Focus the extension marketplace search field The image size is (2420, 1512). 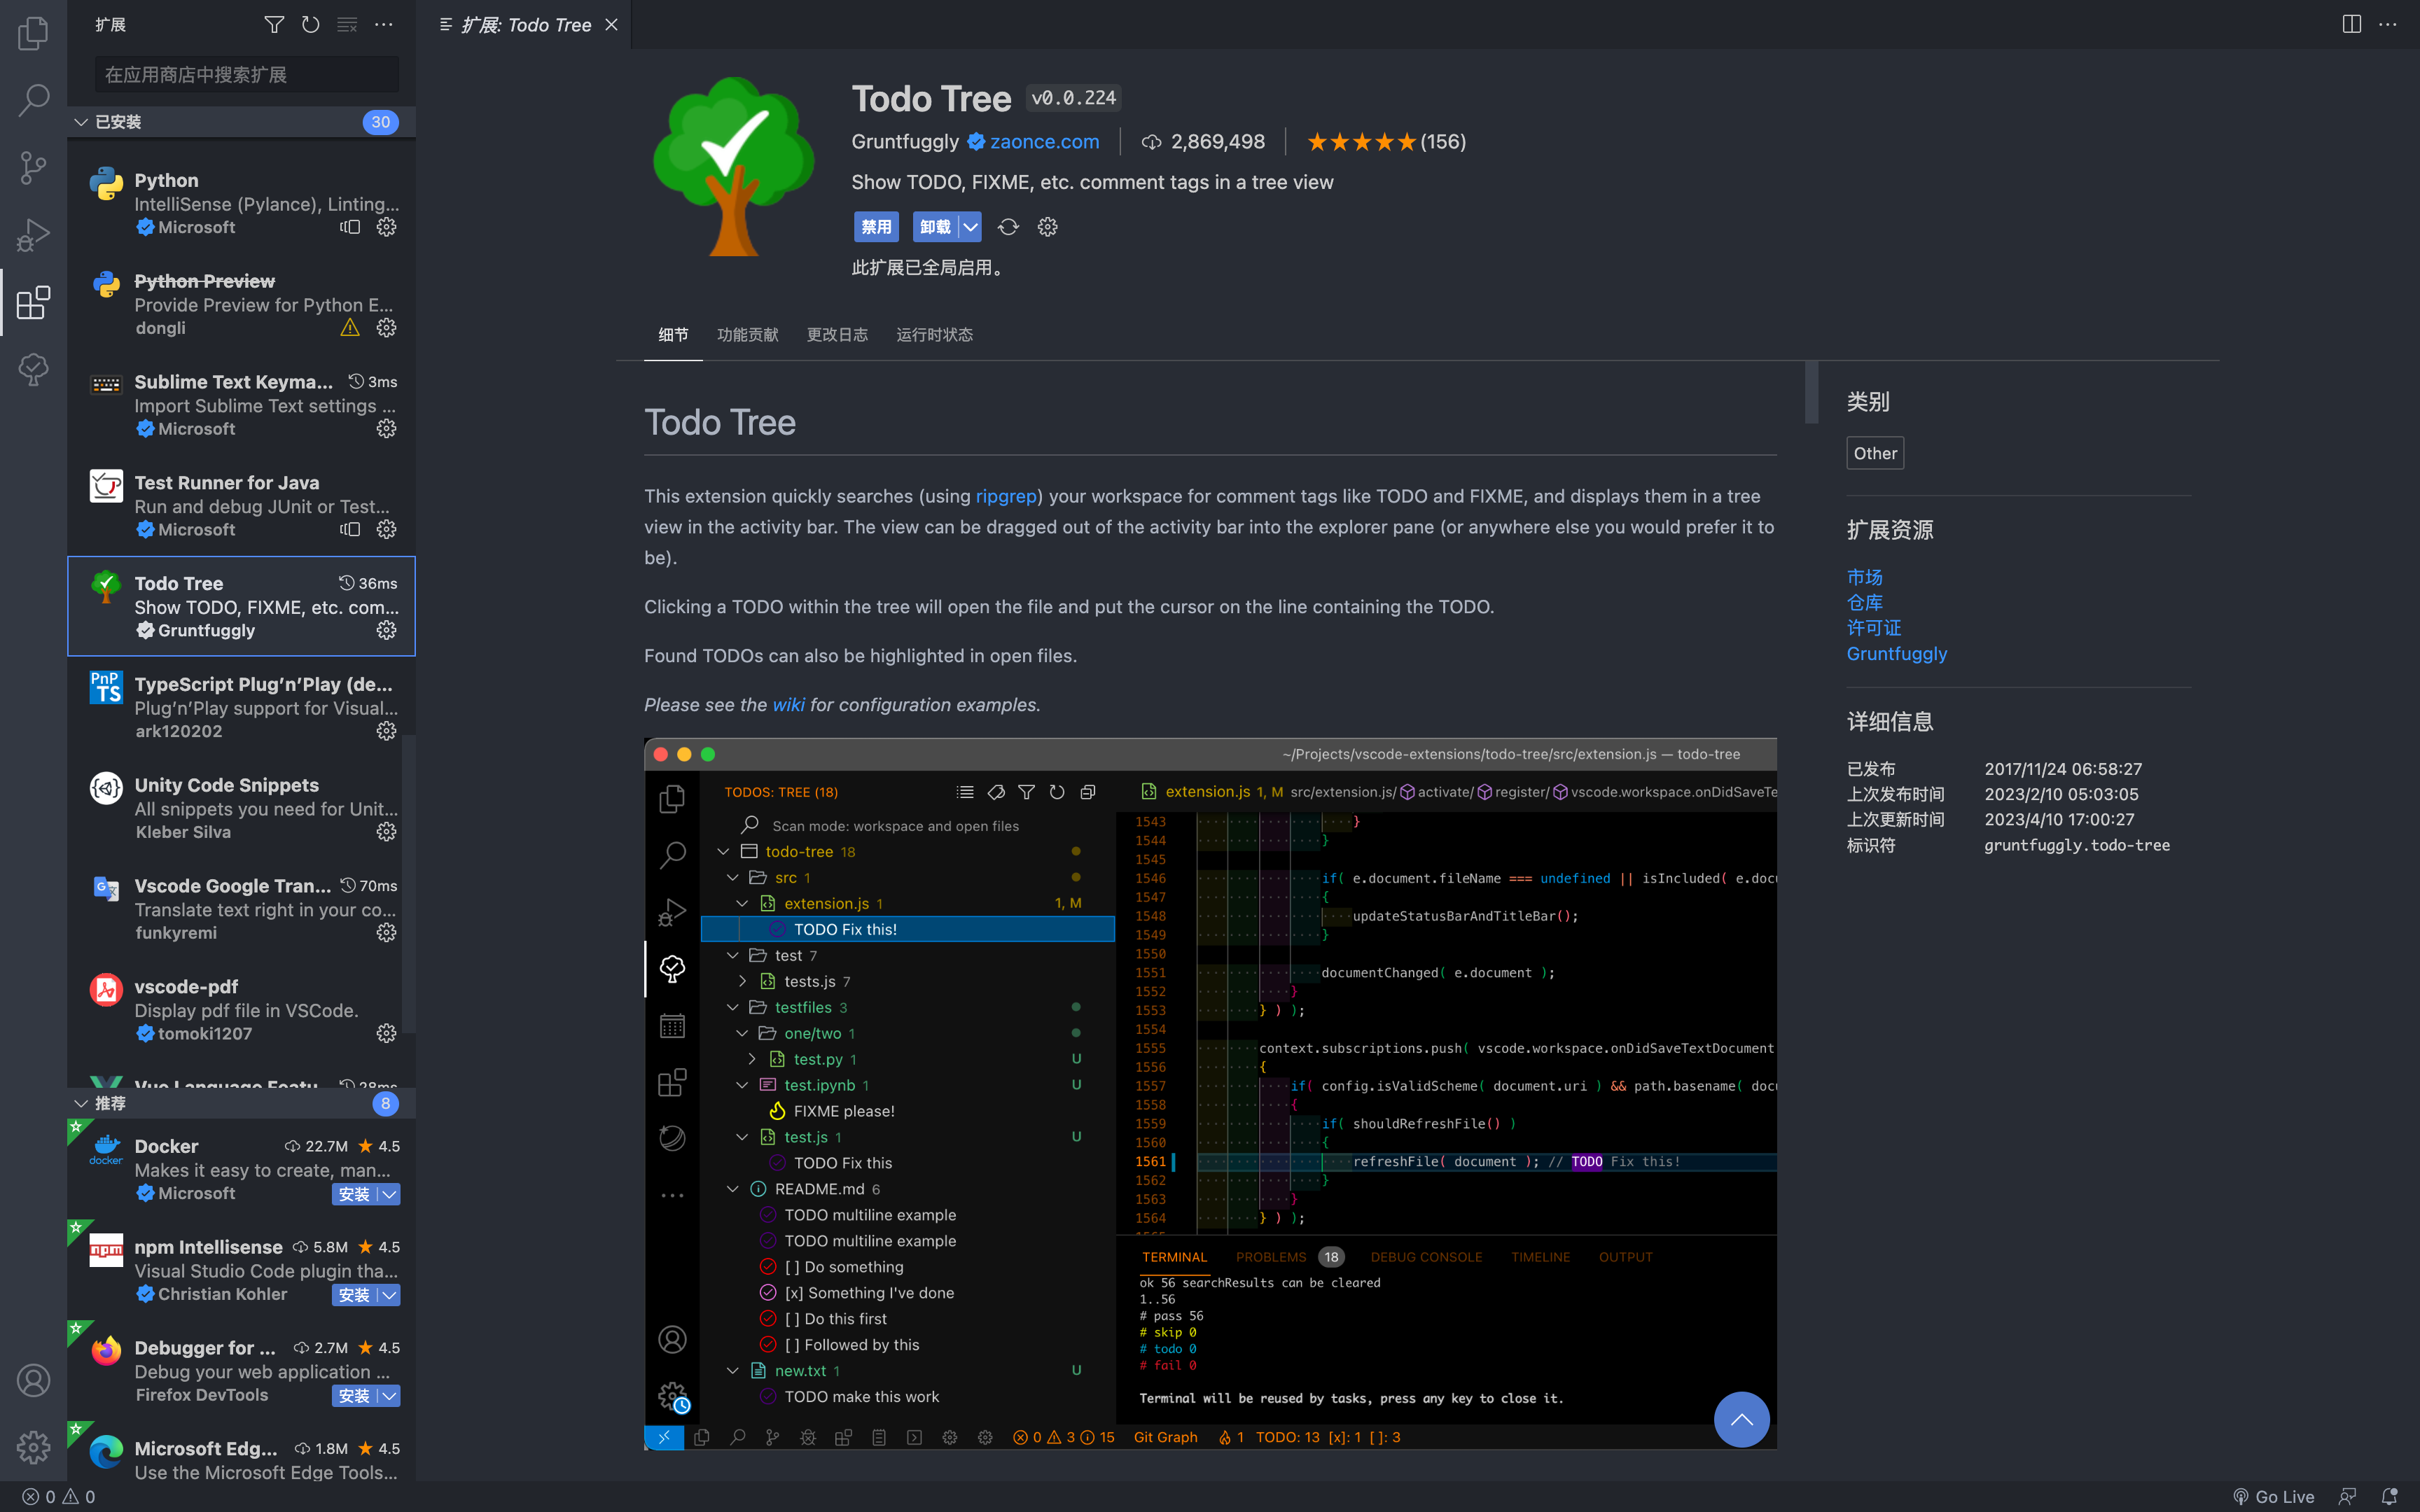point(247,75)
